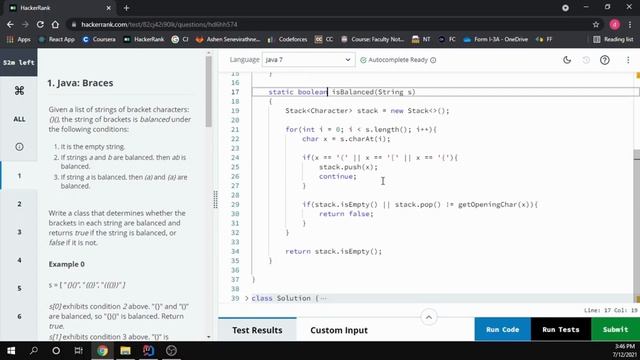Open the Apps bookmark shortcut
Screen dimensions: 640x360
[x=18, y=39]
